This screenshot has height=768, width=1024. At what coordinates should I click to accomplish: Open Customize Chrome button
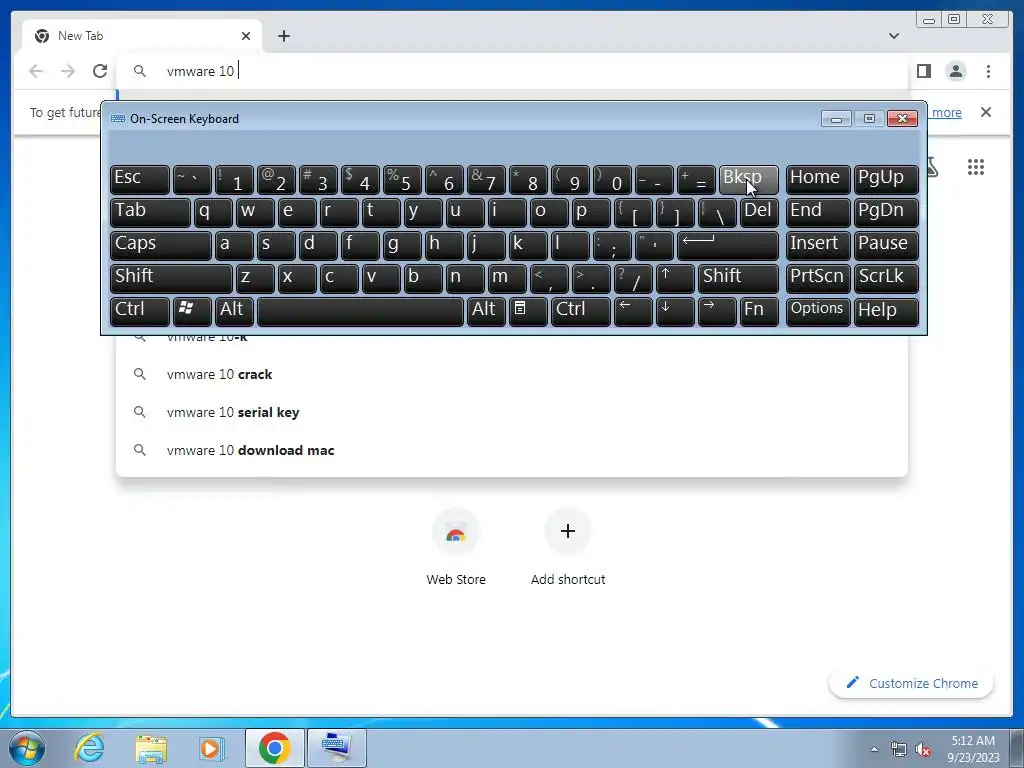912,683
